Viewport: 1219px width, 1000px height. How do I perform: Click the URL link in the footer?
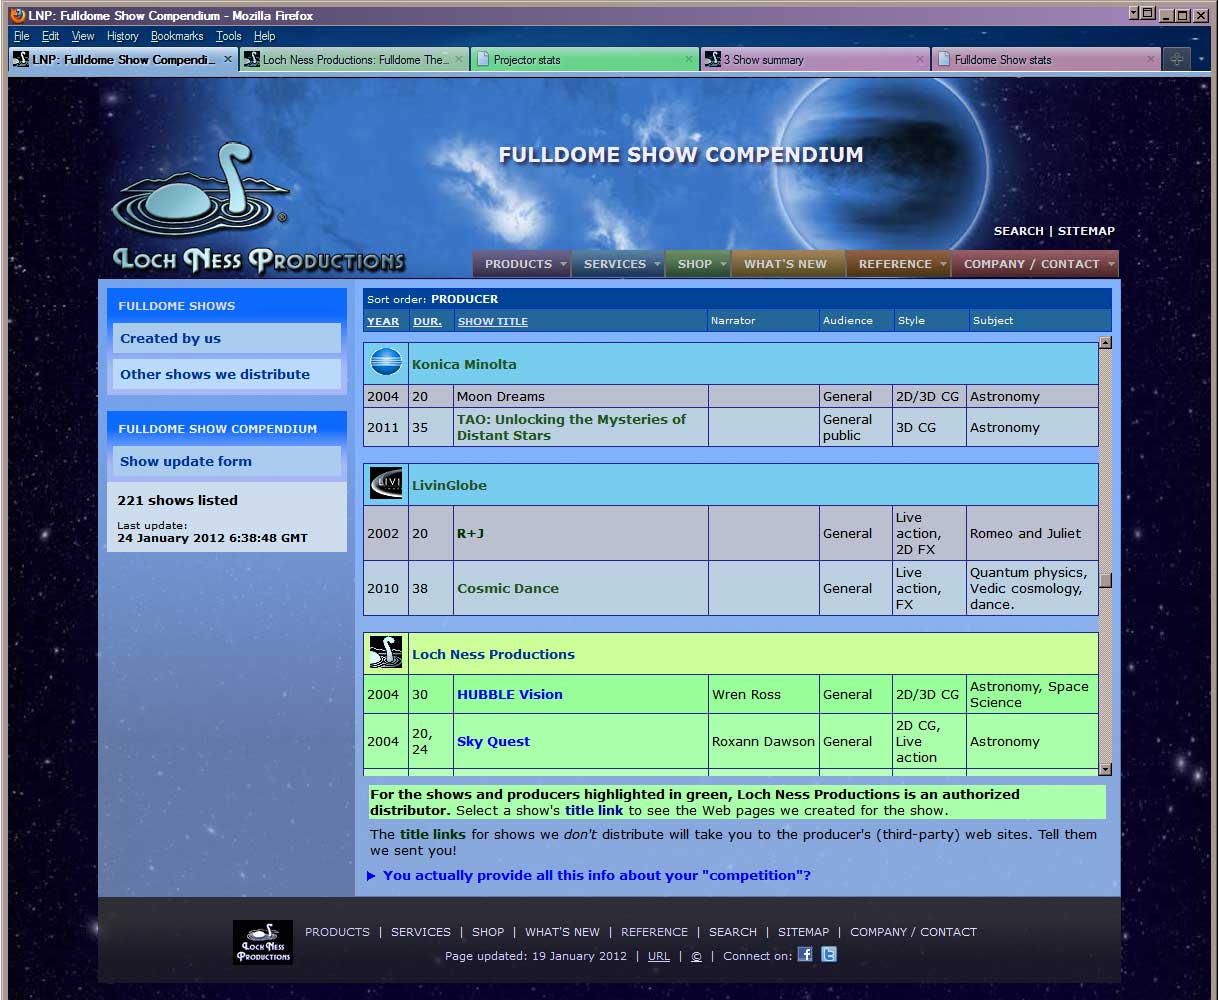click(659, 956)
